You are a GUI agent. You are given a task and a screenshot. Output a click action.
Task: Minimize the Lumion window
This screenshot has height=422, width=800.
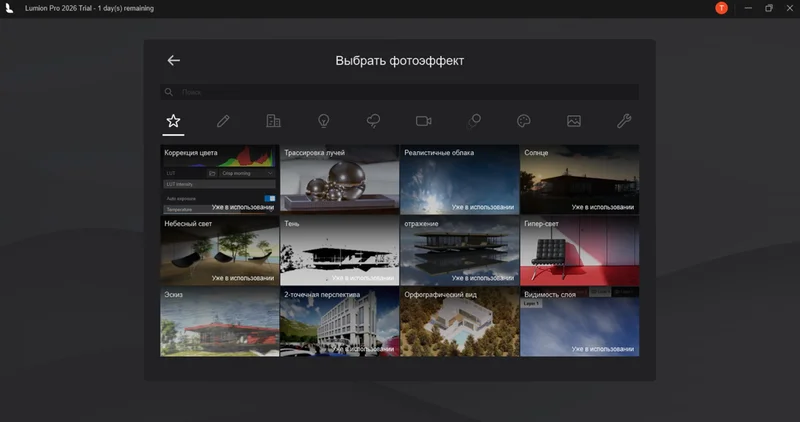coord(748,8)
